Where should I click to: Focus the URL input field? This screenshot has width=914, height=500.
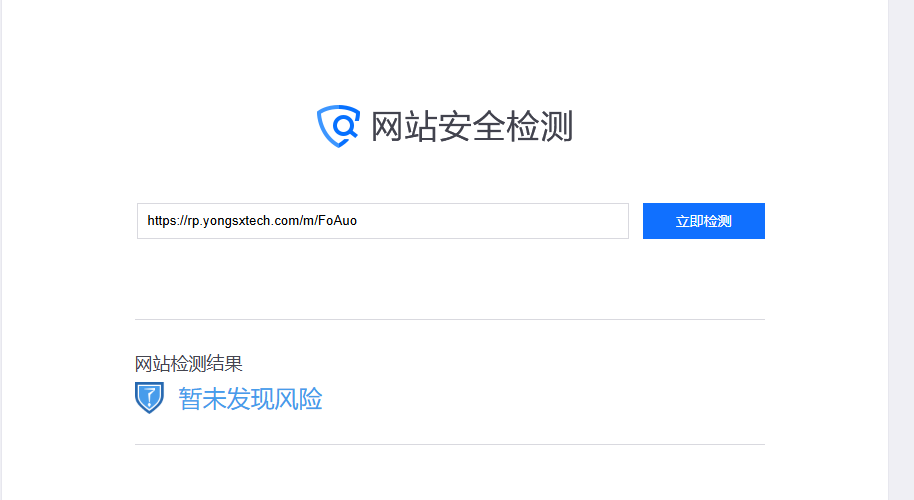(x=383, y=221)
